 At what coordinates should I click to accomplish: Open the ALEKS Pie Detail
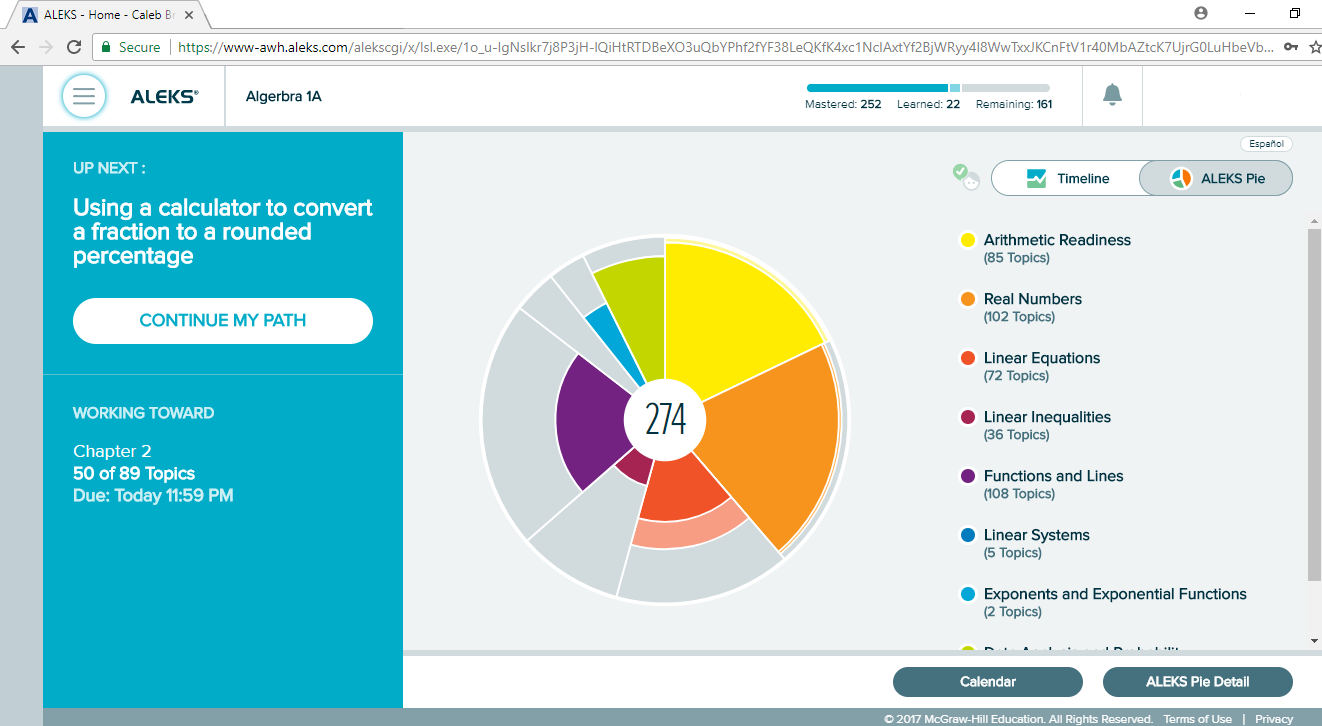1196,681
